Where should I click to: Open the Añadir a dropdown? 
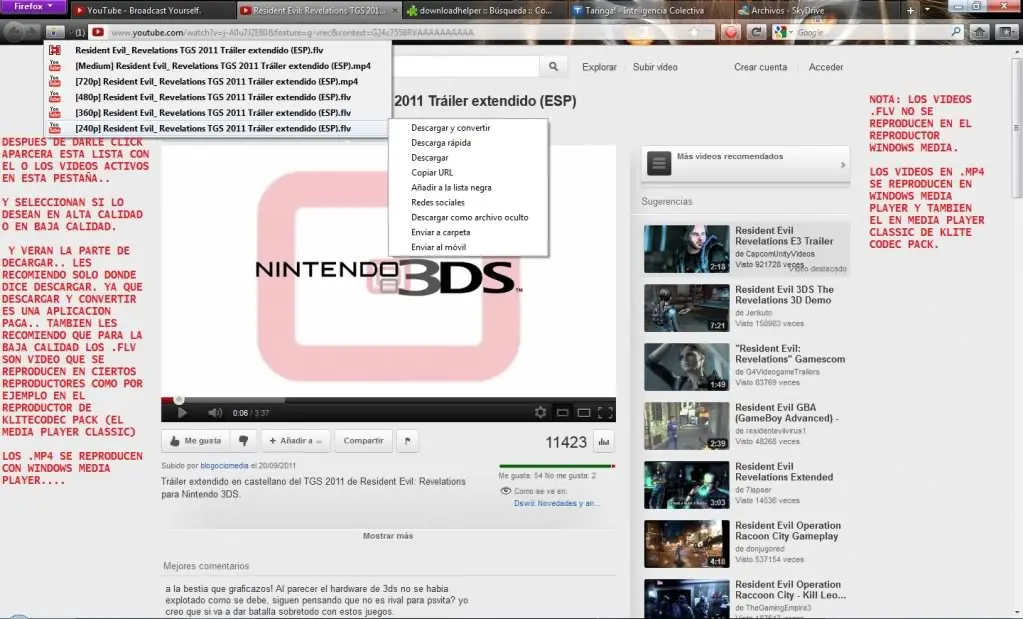click(296, 441)
